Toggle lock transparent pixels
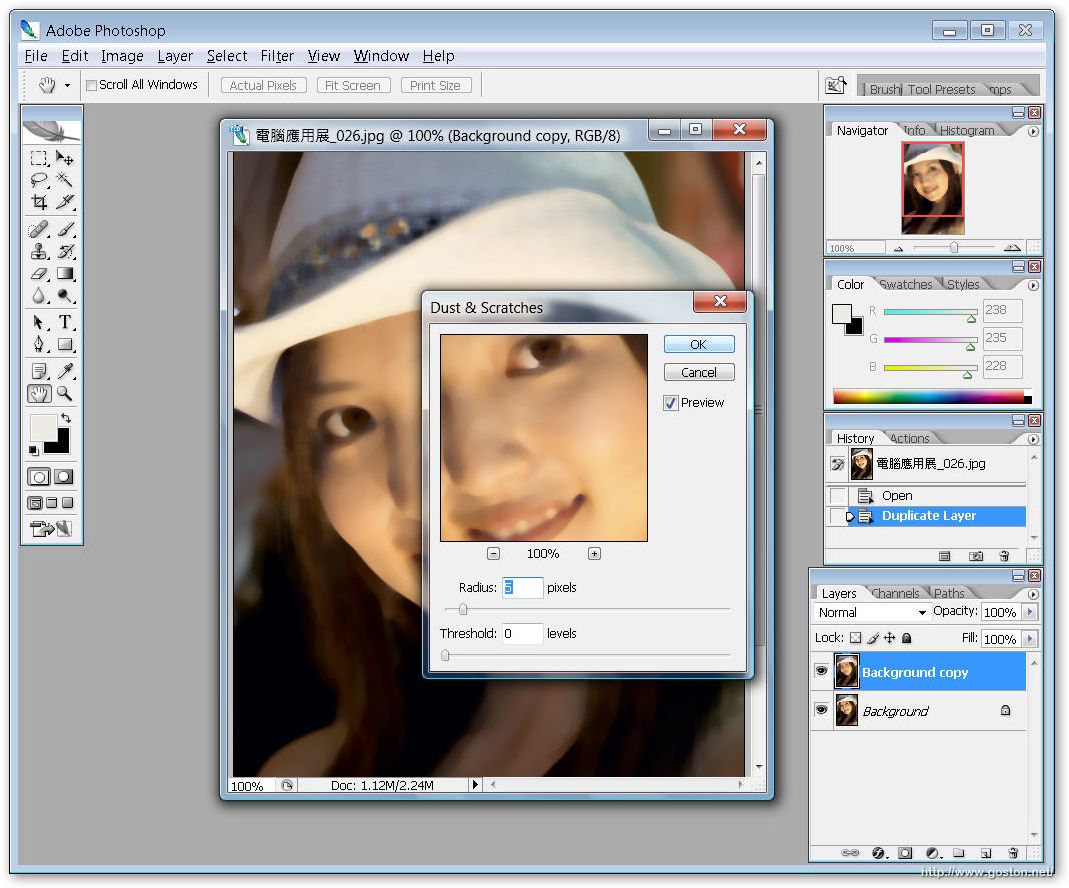Screen dimensions: 1069x888 tap(856, 638)
